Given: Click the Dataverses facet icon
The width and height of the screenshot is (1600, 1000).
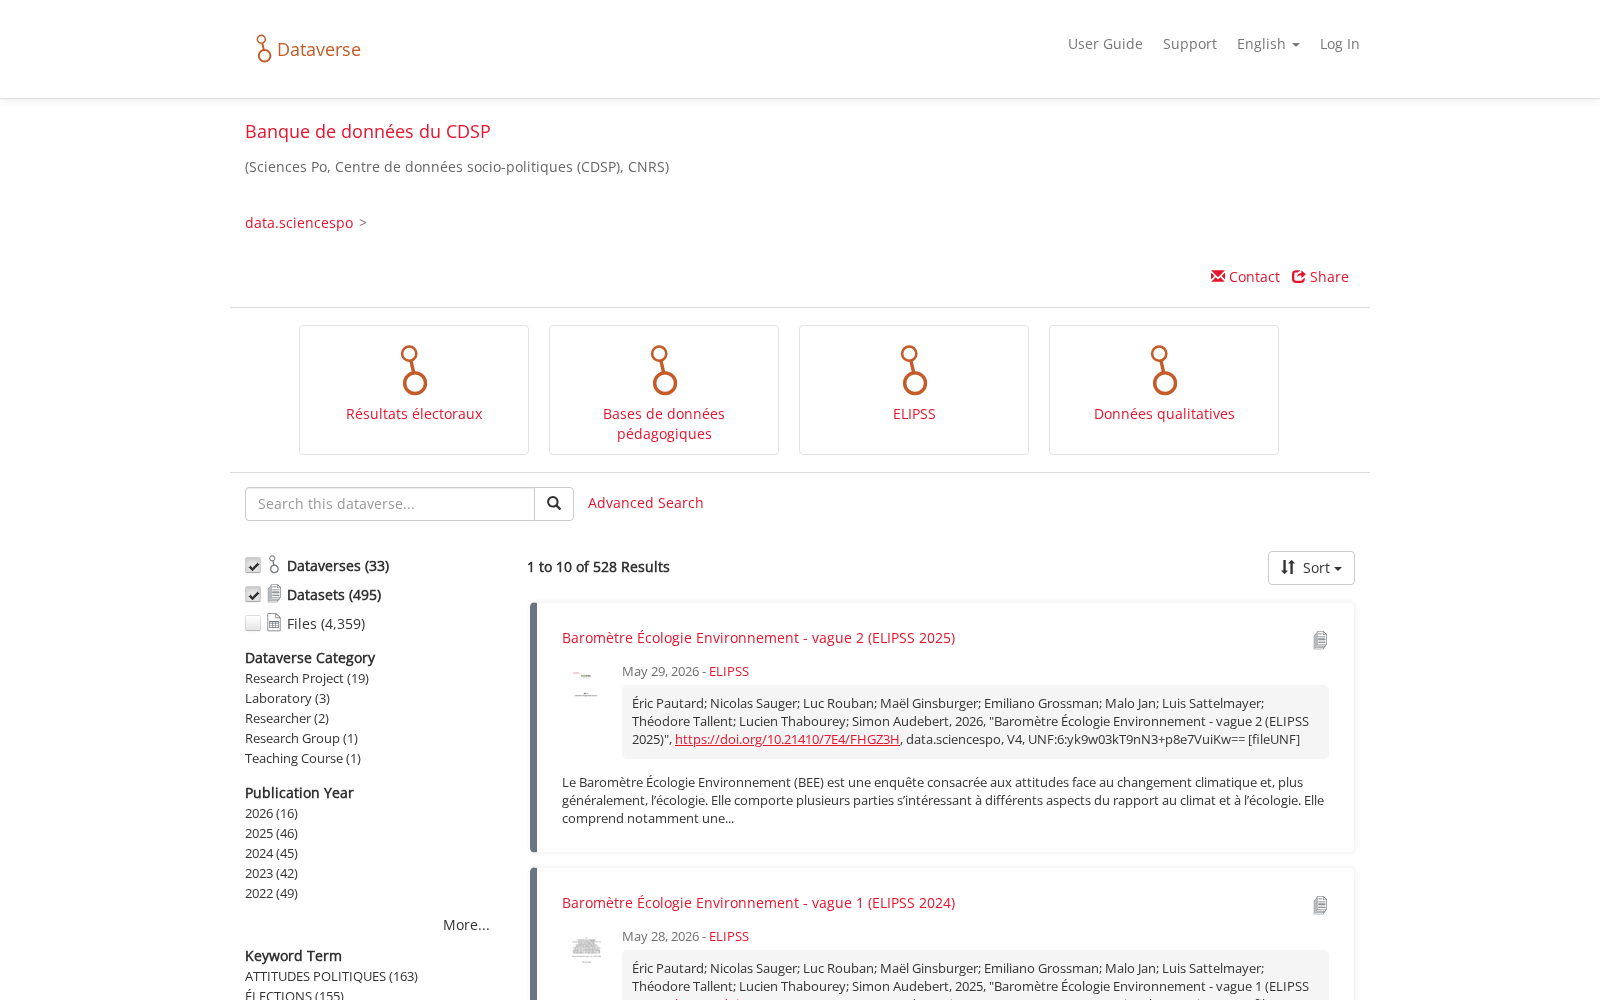Looking at the screenshot, I should coord(274,565).
